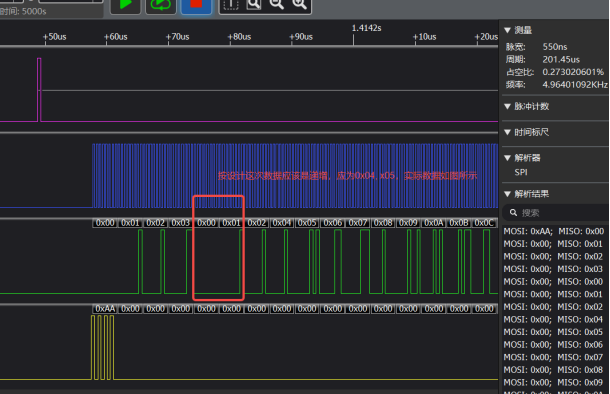This screenshot has width=610, height=394.
Task: Select the dashed-box cursor selection tool
Action: pyautogui.click(x=231, y=5)
